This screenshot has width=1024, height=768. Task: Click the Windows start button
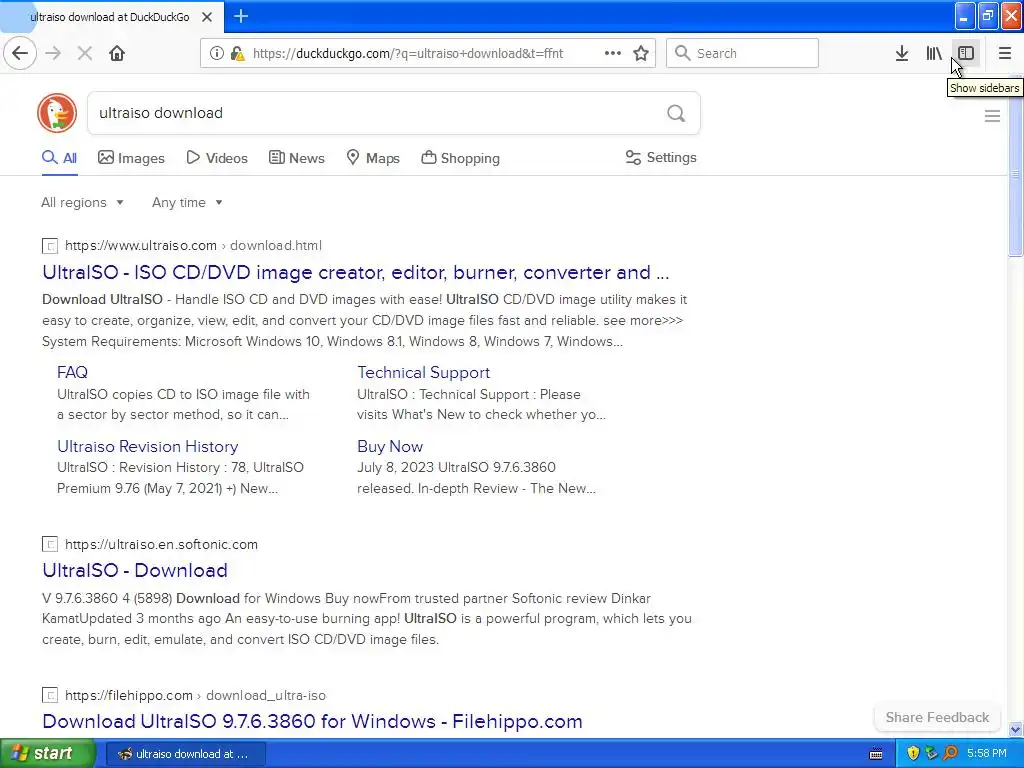[47, 754]
